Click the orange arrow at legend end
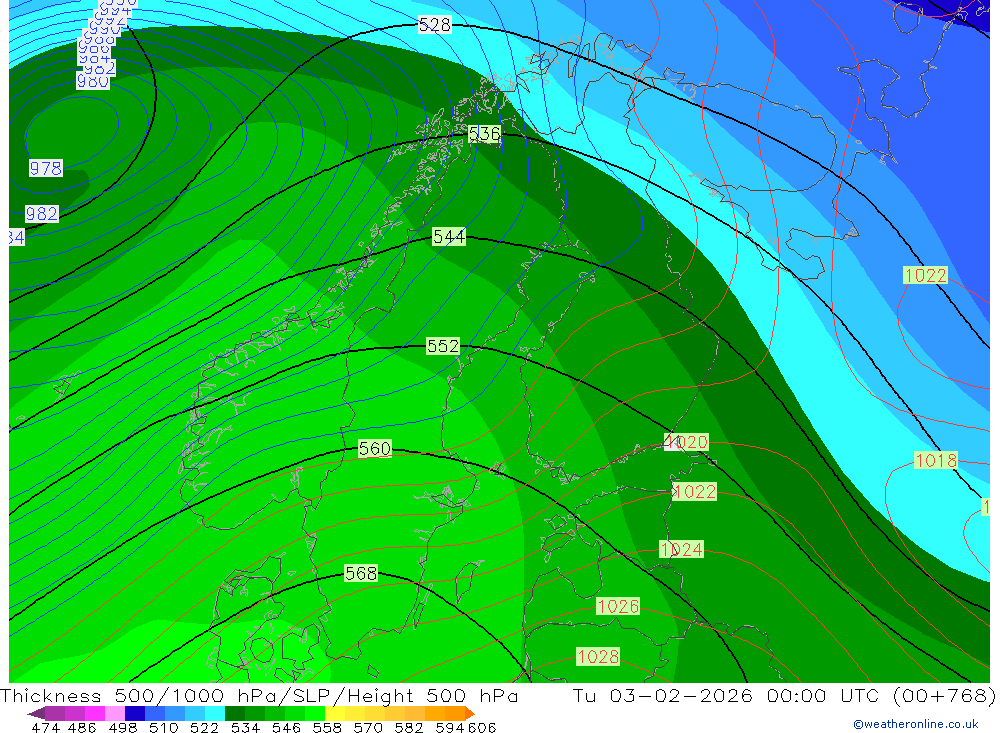The height and width of the screenshot is (733, 1000). (470, 713)
